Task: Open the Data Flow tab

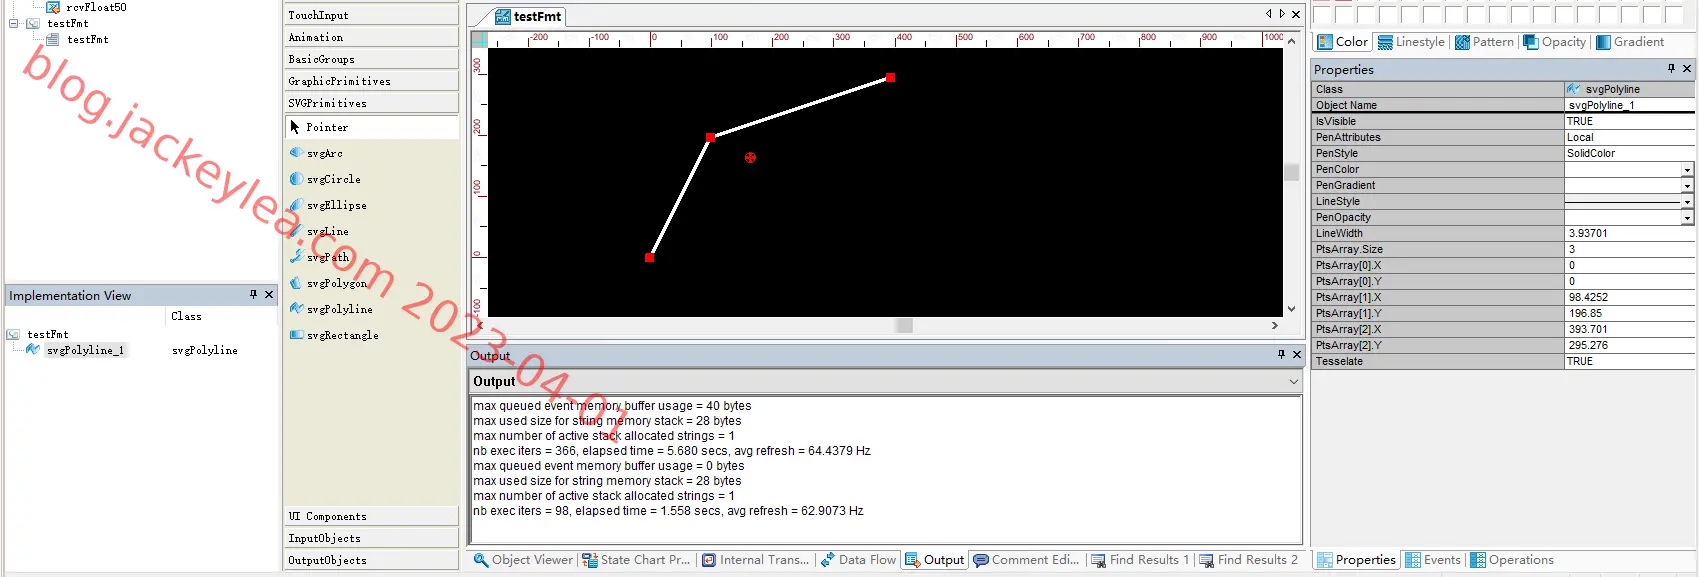Action: (858, 560)
